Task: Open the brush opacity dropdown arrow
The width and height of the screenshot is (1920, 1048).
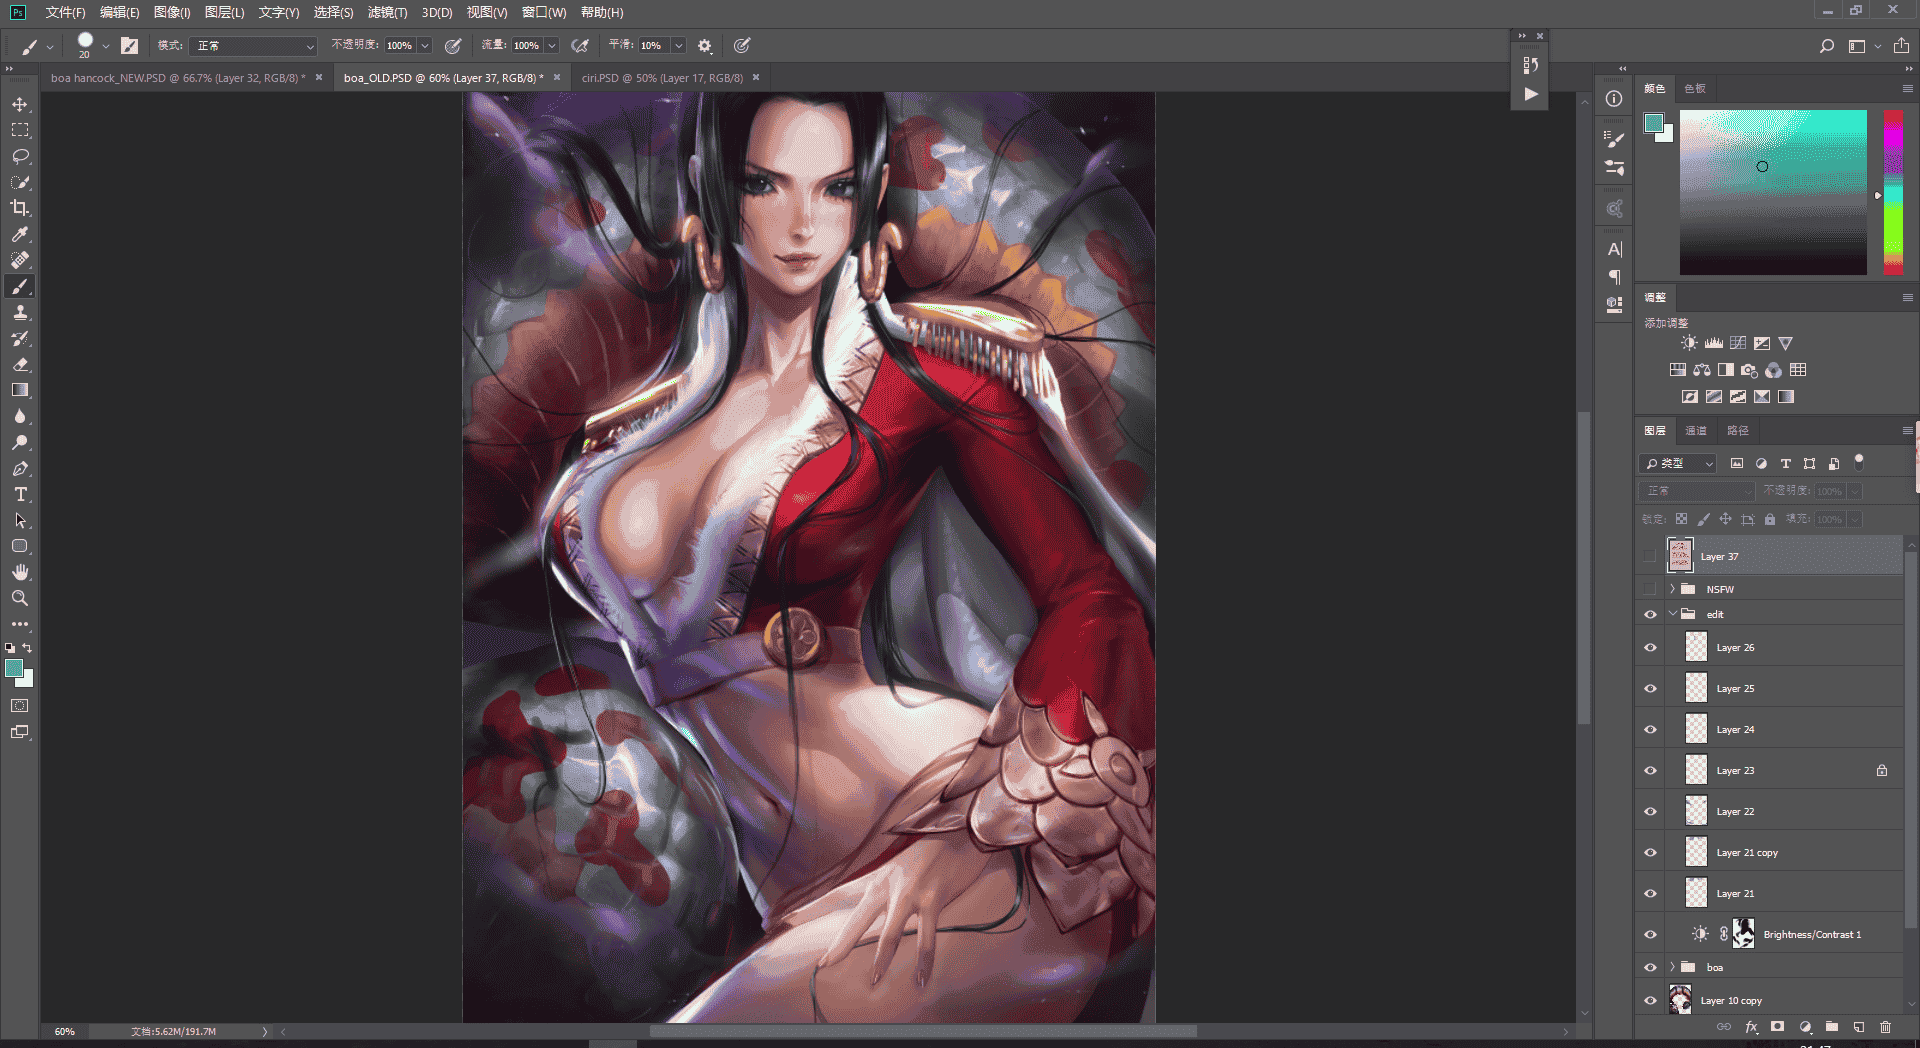Action: (425, 46)
